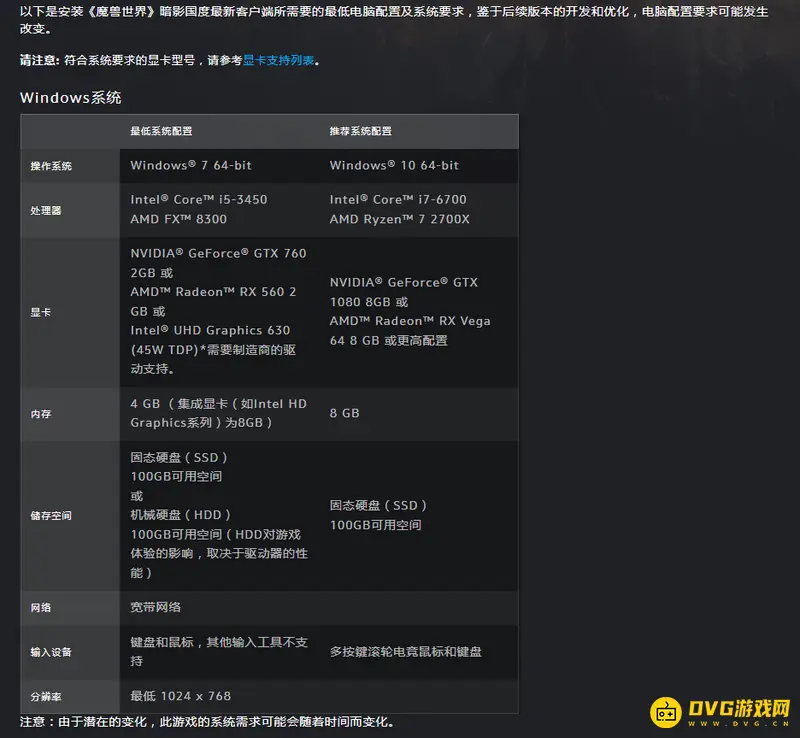Image resolution: width=800 pixels, height=738 pixels.
Task: Click the 储存空间 row label
Action: [51, 515]
